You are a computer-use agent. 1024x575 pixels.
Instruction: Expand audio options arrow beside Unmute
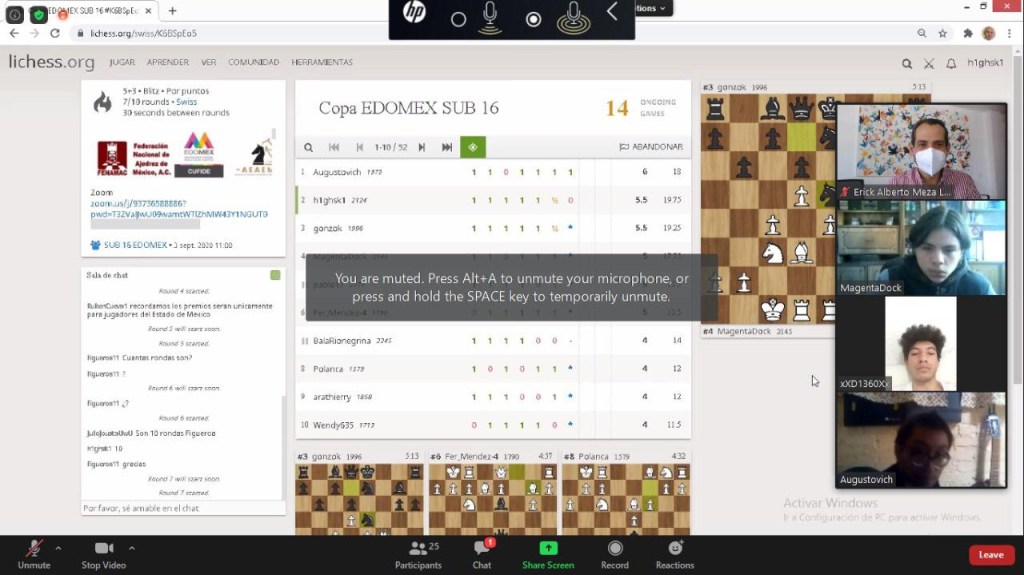click(58, 548)
